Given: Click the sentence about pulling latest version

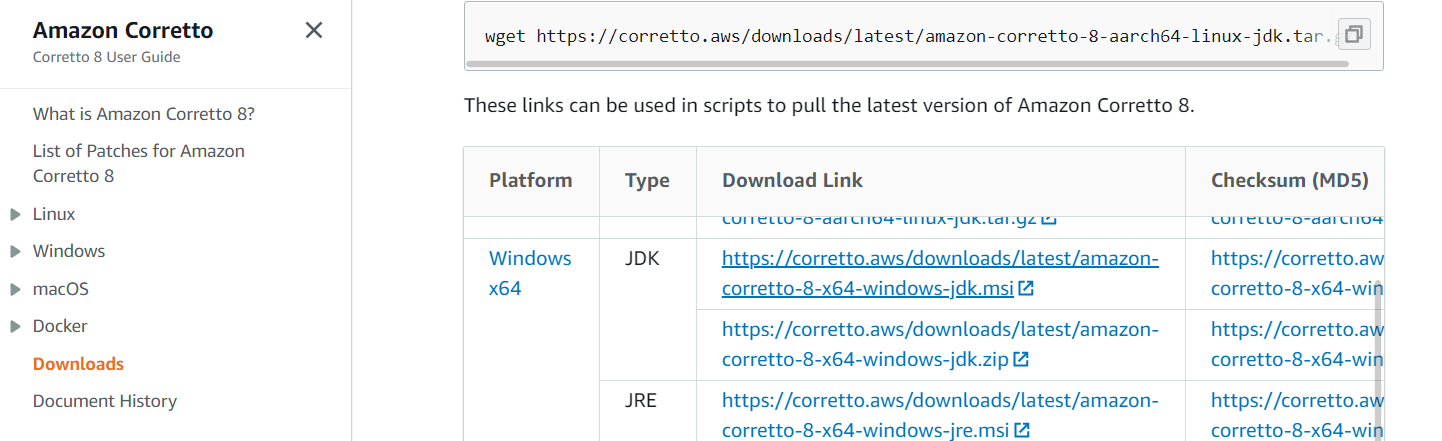Looking at the screenshot, I should [x=829, y=105].
